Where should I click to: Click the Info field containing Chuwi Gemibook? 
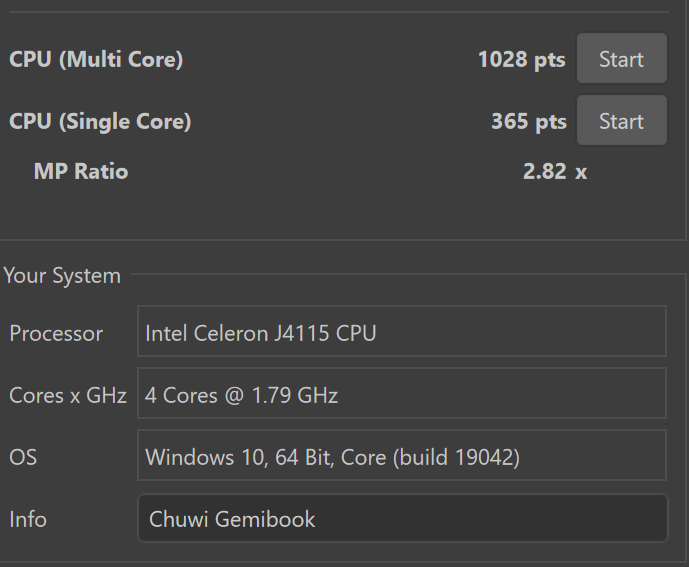[402, 519]
